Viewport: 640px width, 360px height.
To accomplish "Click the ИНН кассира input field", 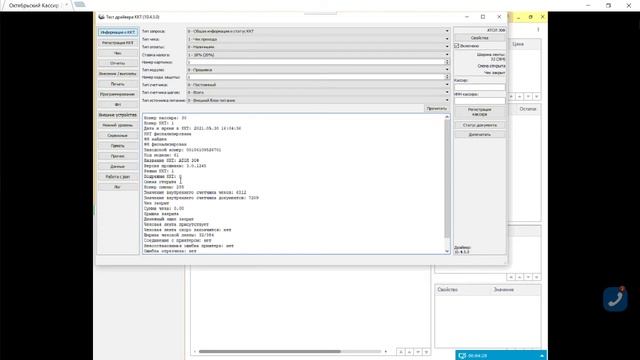I will [x=480, y=100].
